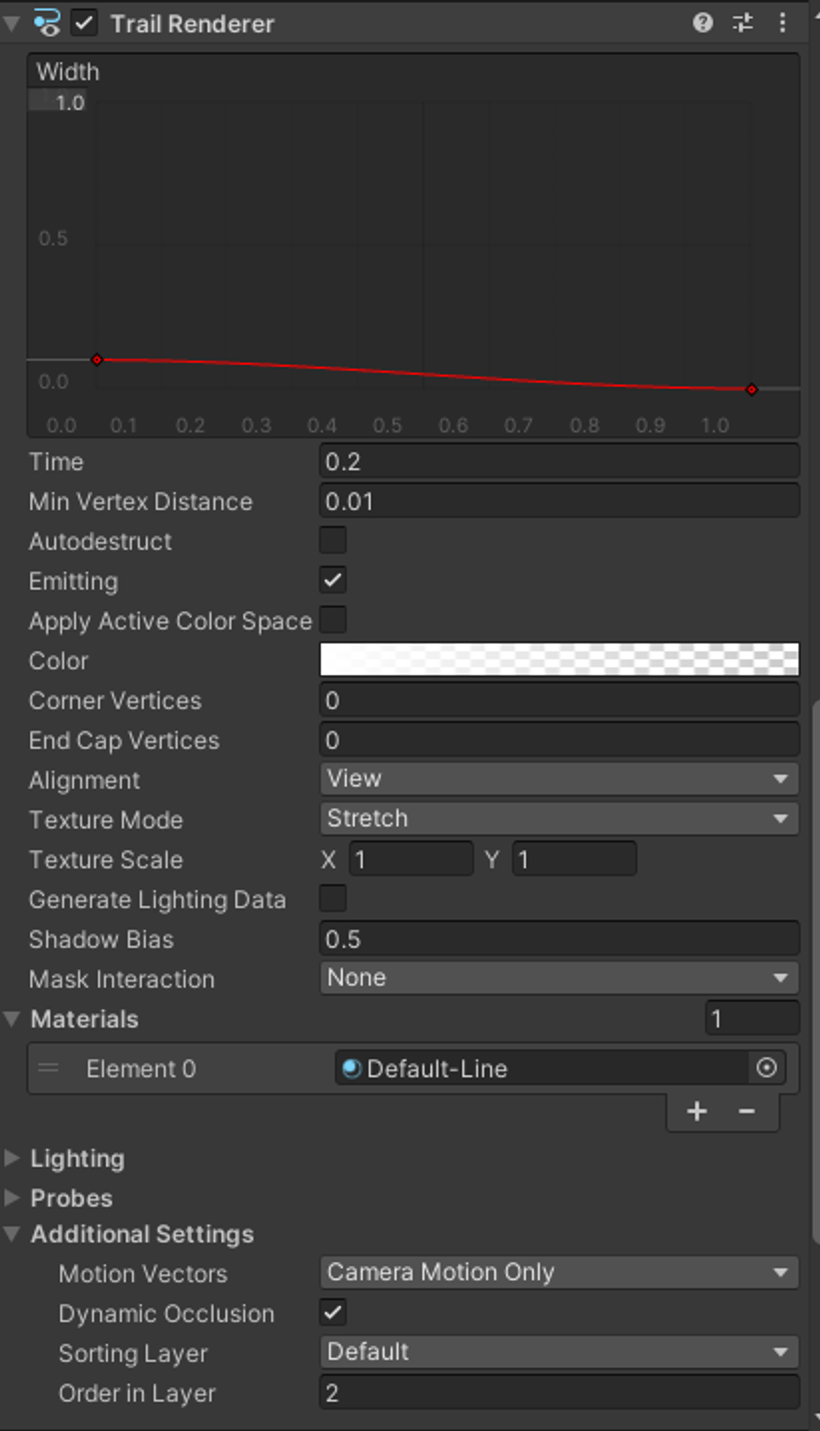
Task: Click the Order in Layer field
Action: 559,1392
